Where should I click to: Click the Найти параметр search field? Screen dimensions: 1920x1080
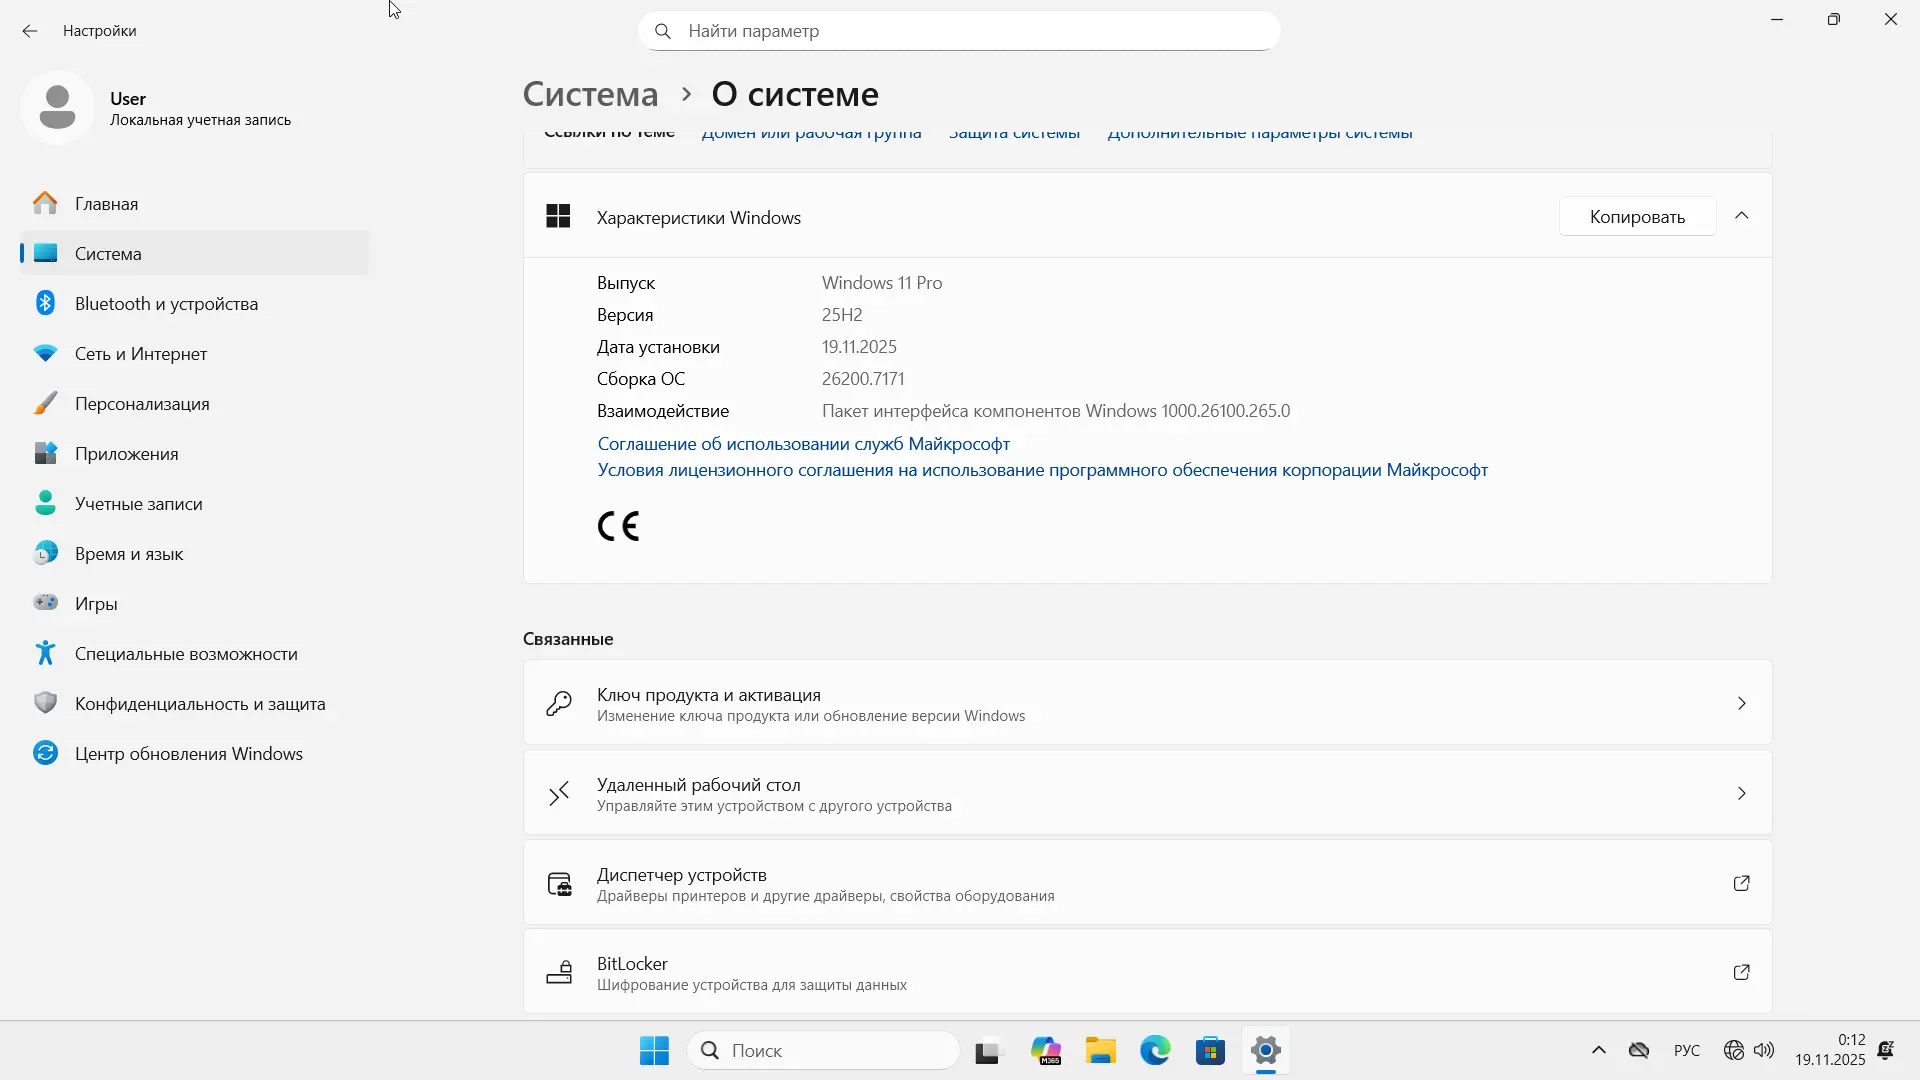[x=960, y=31]
